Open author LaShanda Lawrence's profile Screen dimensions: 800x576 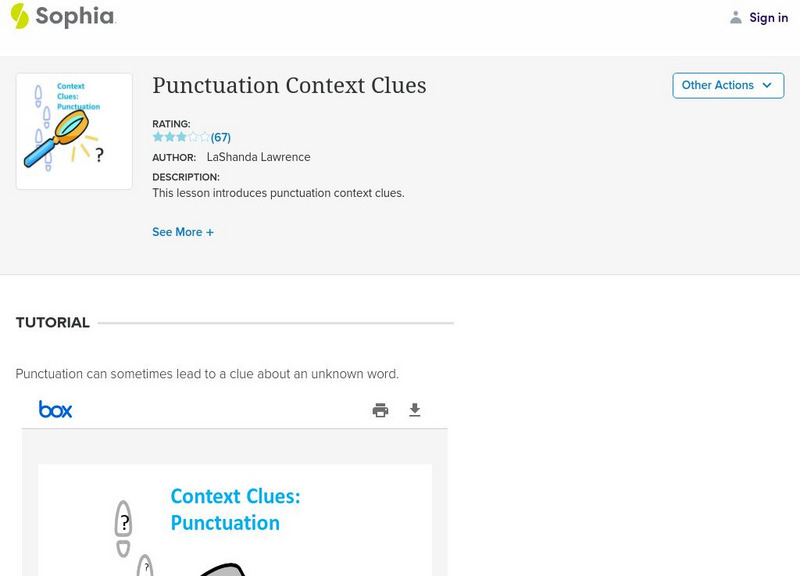pos(258,157)
